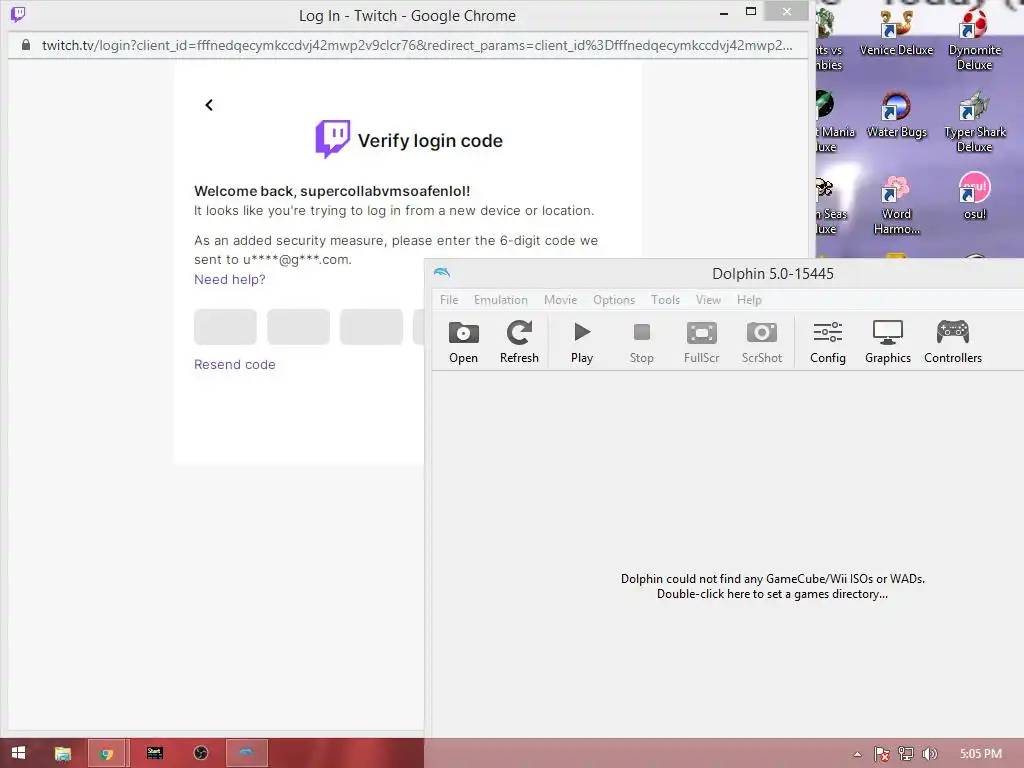Open the Emulation menu in Dolphin
The width and height of the screenshot is (1024, 768).
click(x=501, y=300)
